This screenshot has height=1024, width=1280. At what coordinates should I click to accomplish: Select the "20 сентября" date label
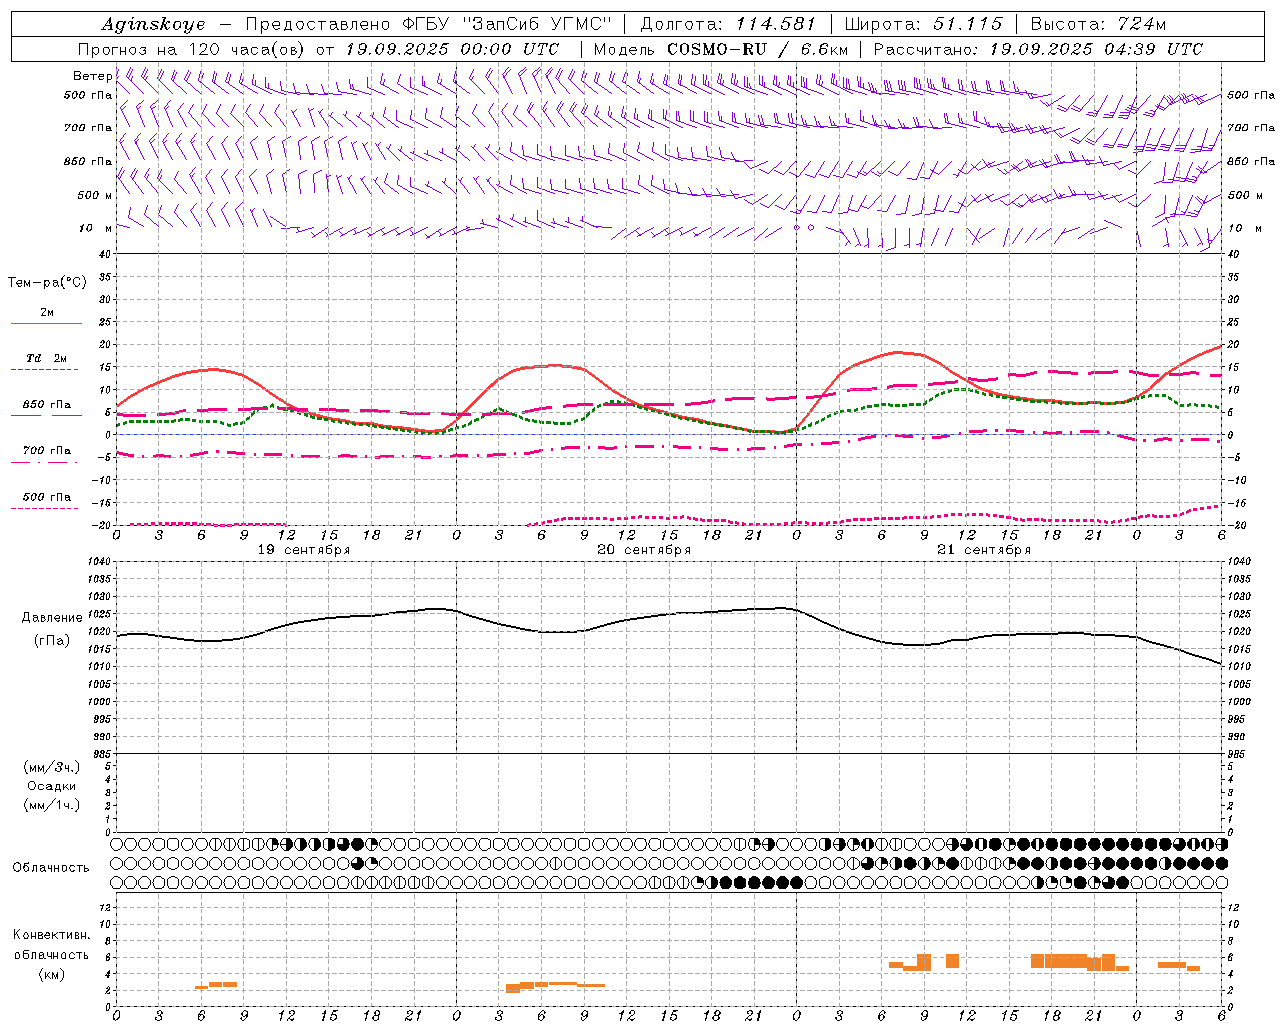[644, 550]
